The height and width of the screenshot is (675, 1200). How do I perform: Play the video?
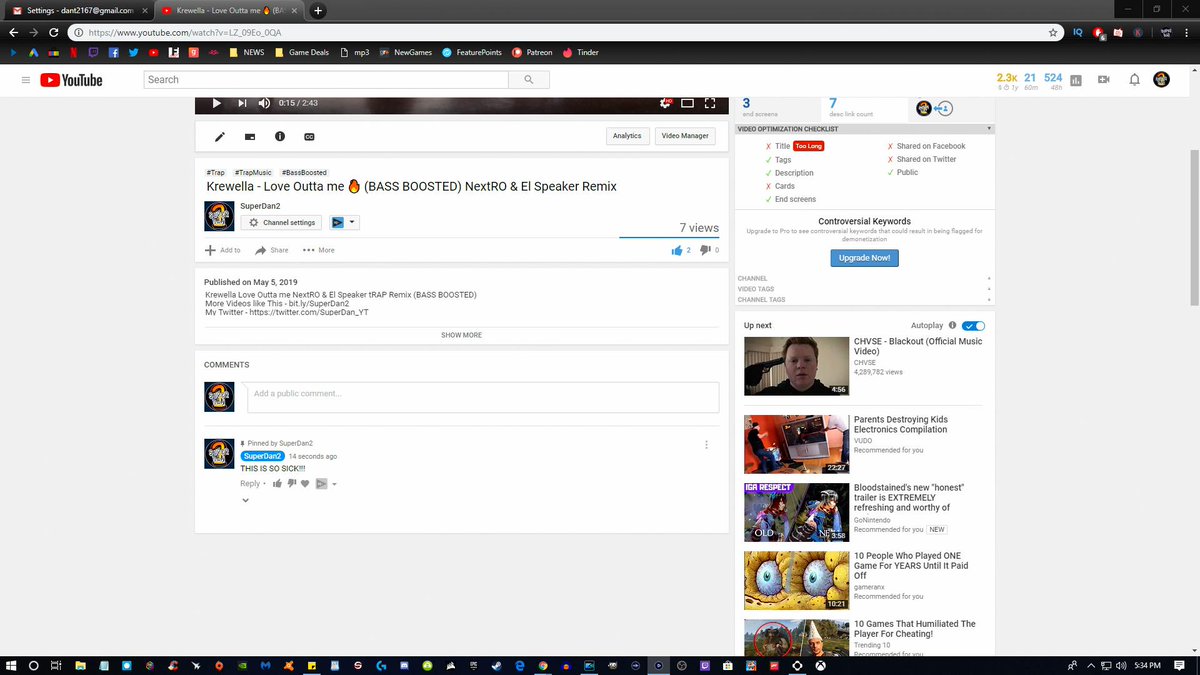(x=216, y=103)
